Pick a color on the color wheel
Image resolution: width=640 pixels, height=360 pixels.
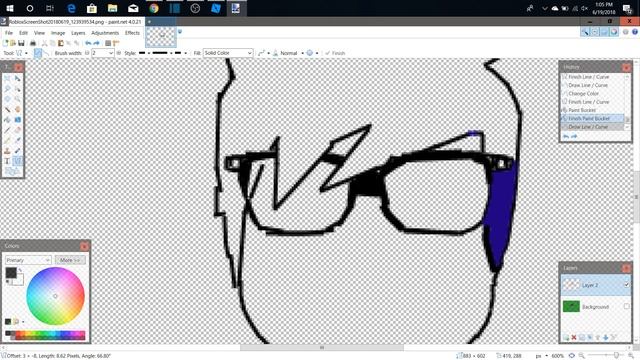click(x=56, y=296)
